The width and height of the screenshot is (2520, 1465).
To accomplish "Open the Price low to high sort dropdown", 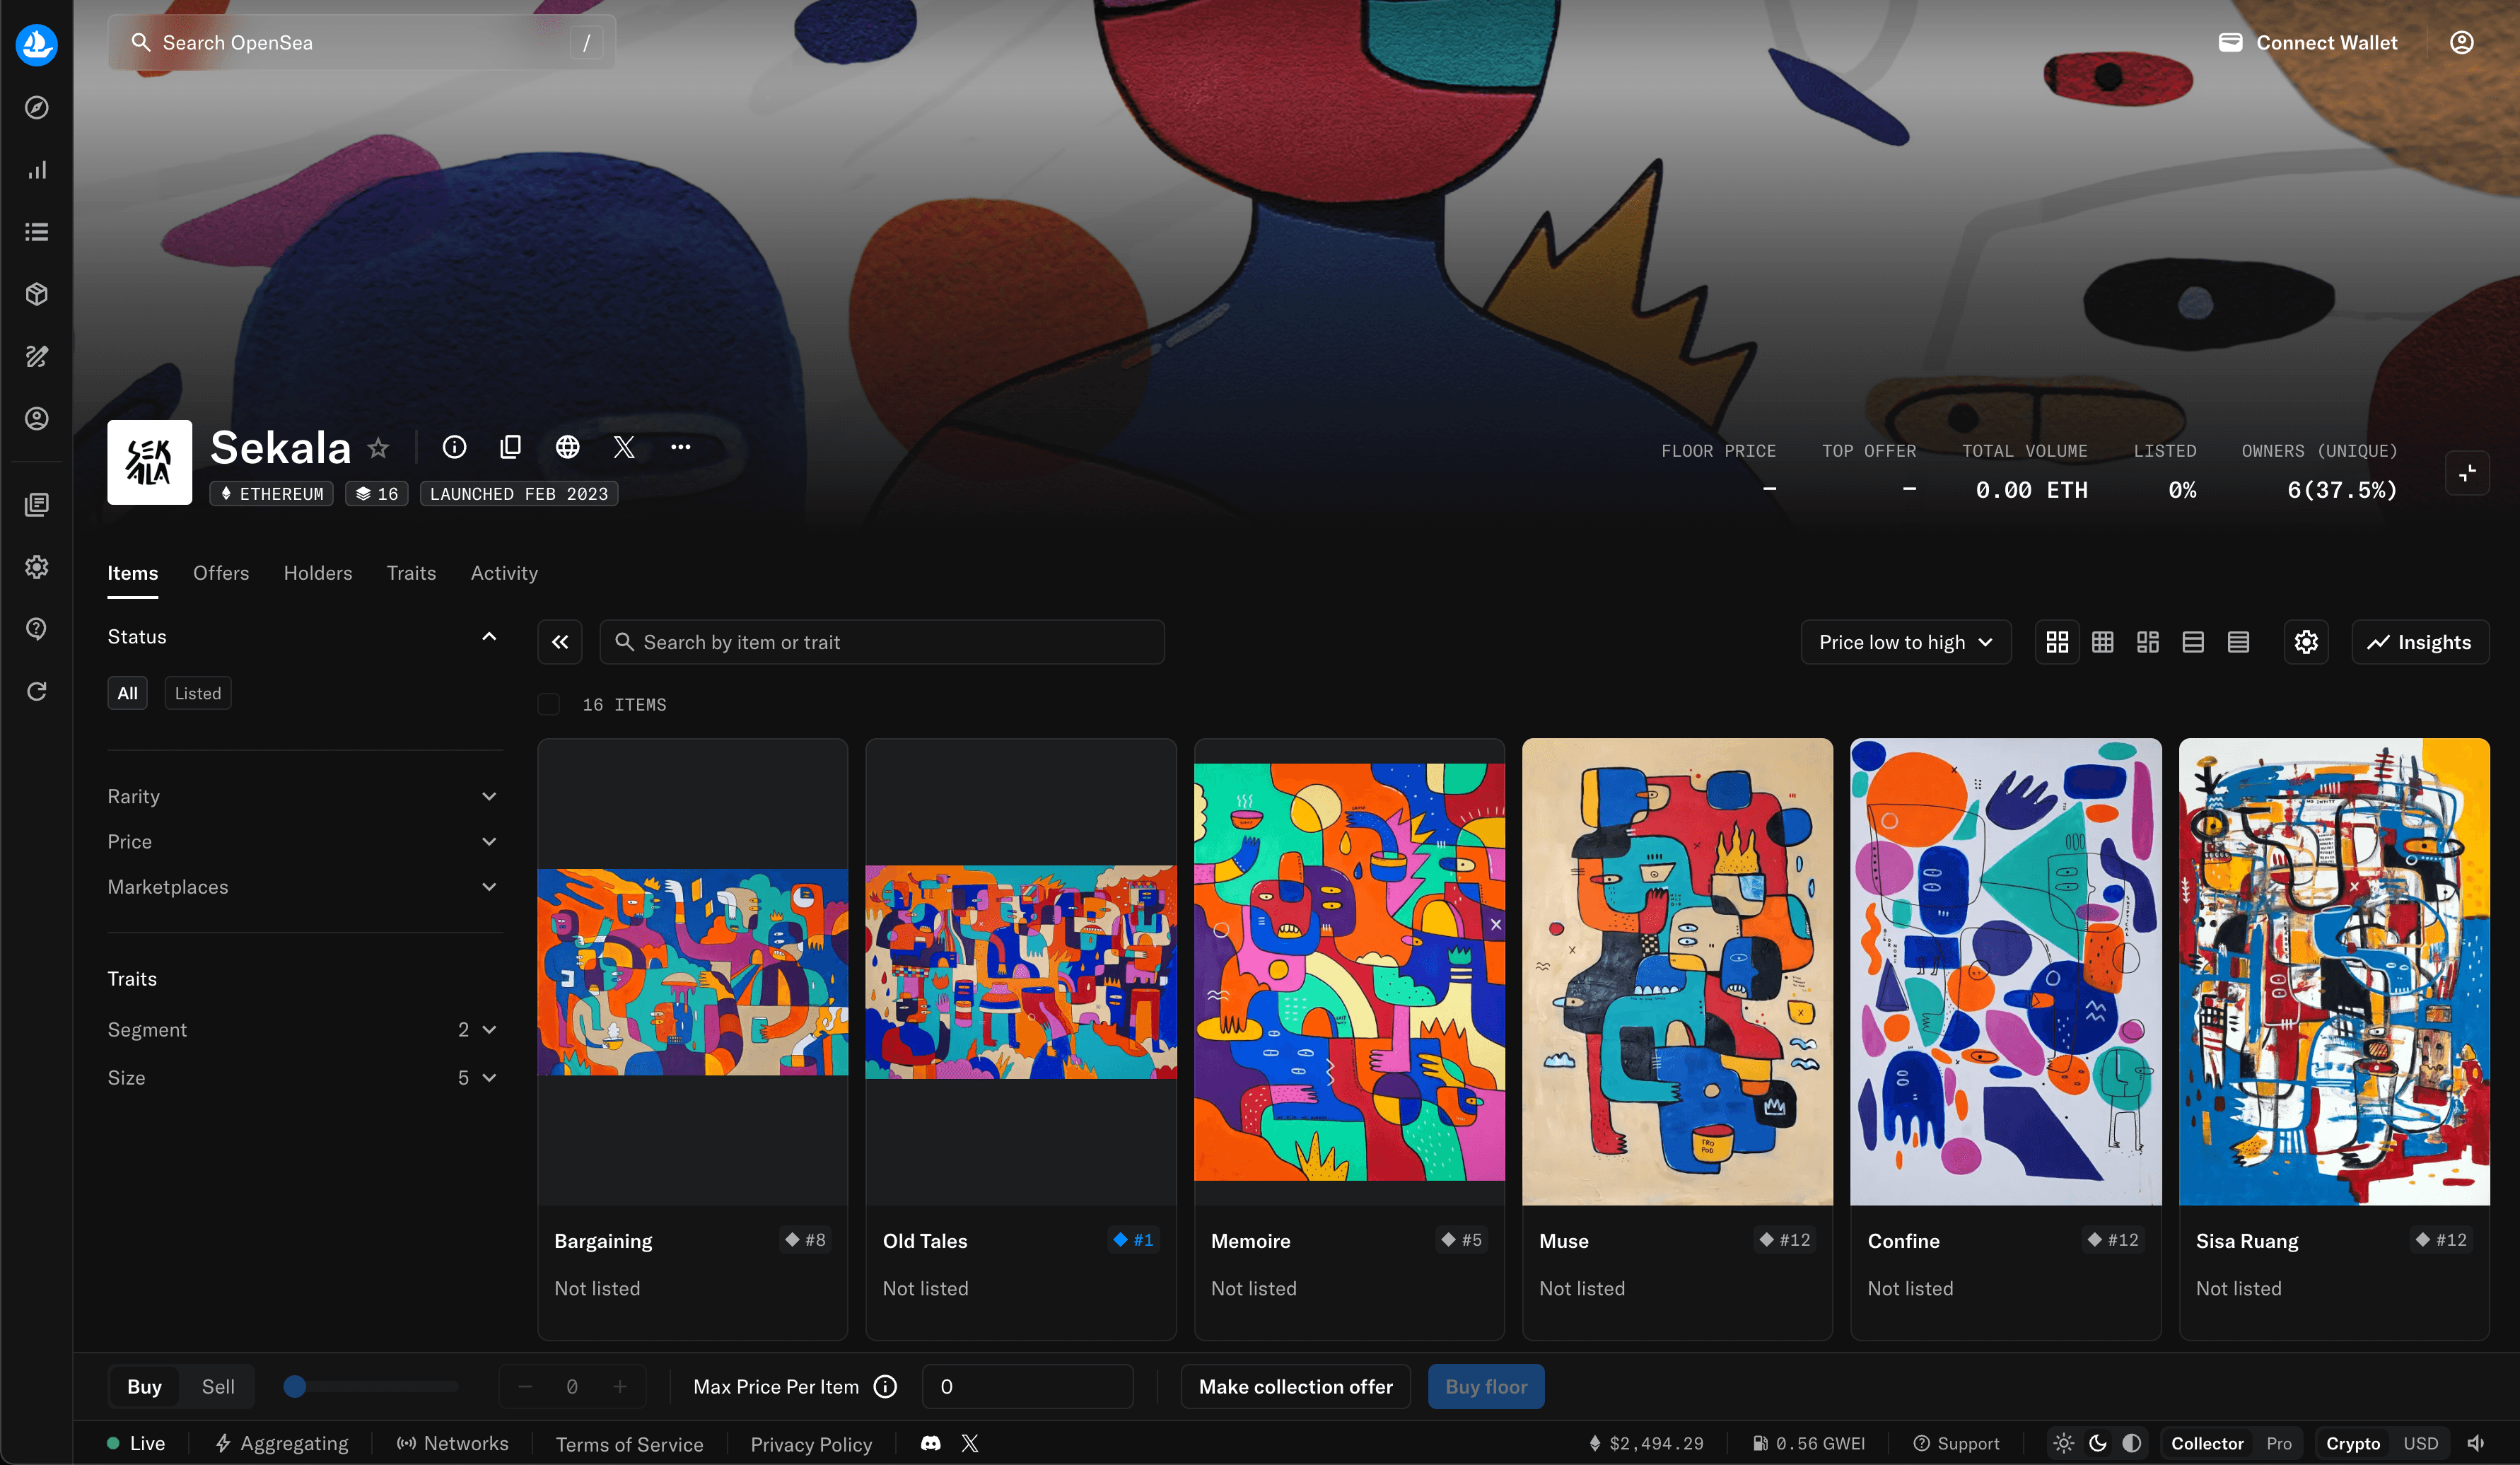I will 1905,641.
